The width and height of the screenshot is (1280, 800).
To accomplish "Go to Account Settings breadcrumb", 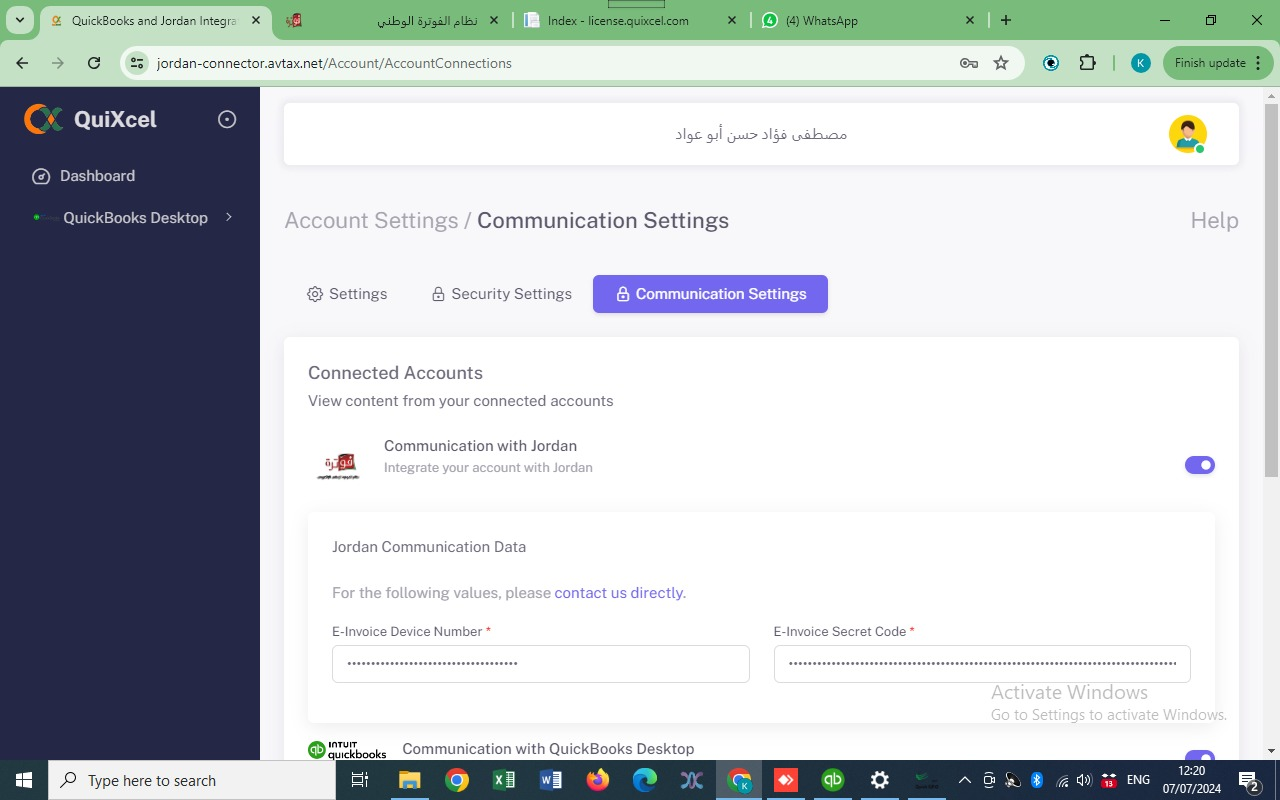I will click(371, 221).
